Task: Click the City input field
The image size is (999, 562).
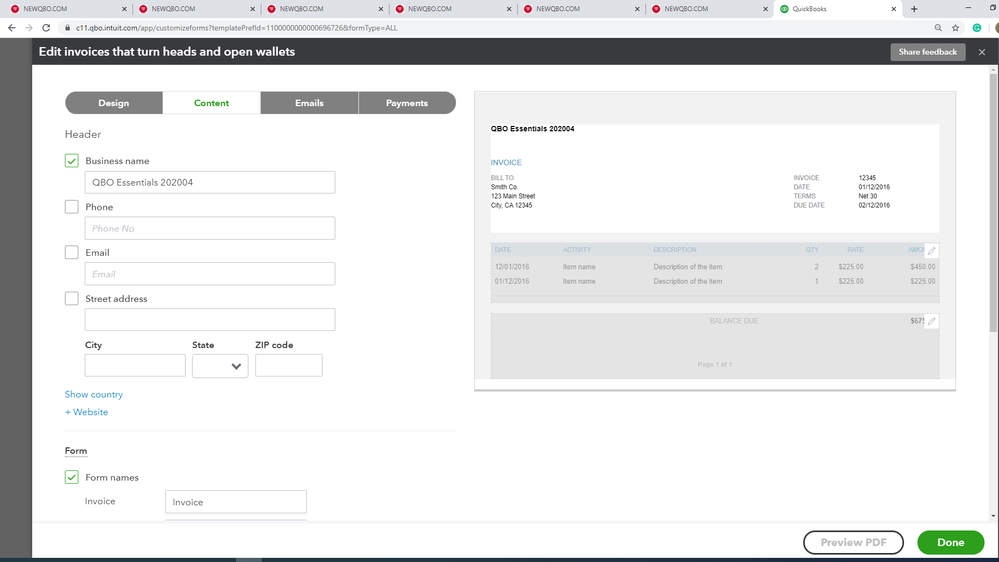Action: [135, 366]
